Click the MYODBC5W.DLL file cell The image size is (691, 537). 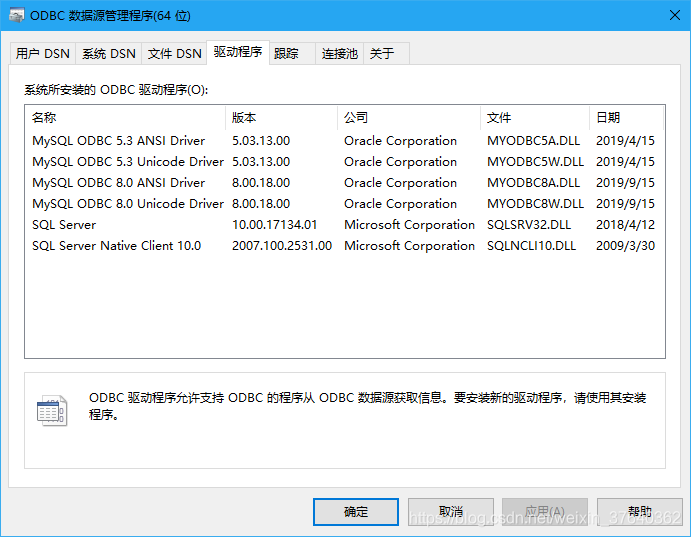coord(535,162)
